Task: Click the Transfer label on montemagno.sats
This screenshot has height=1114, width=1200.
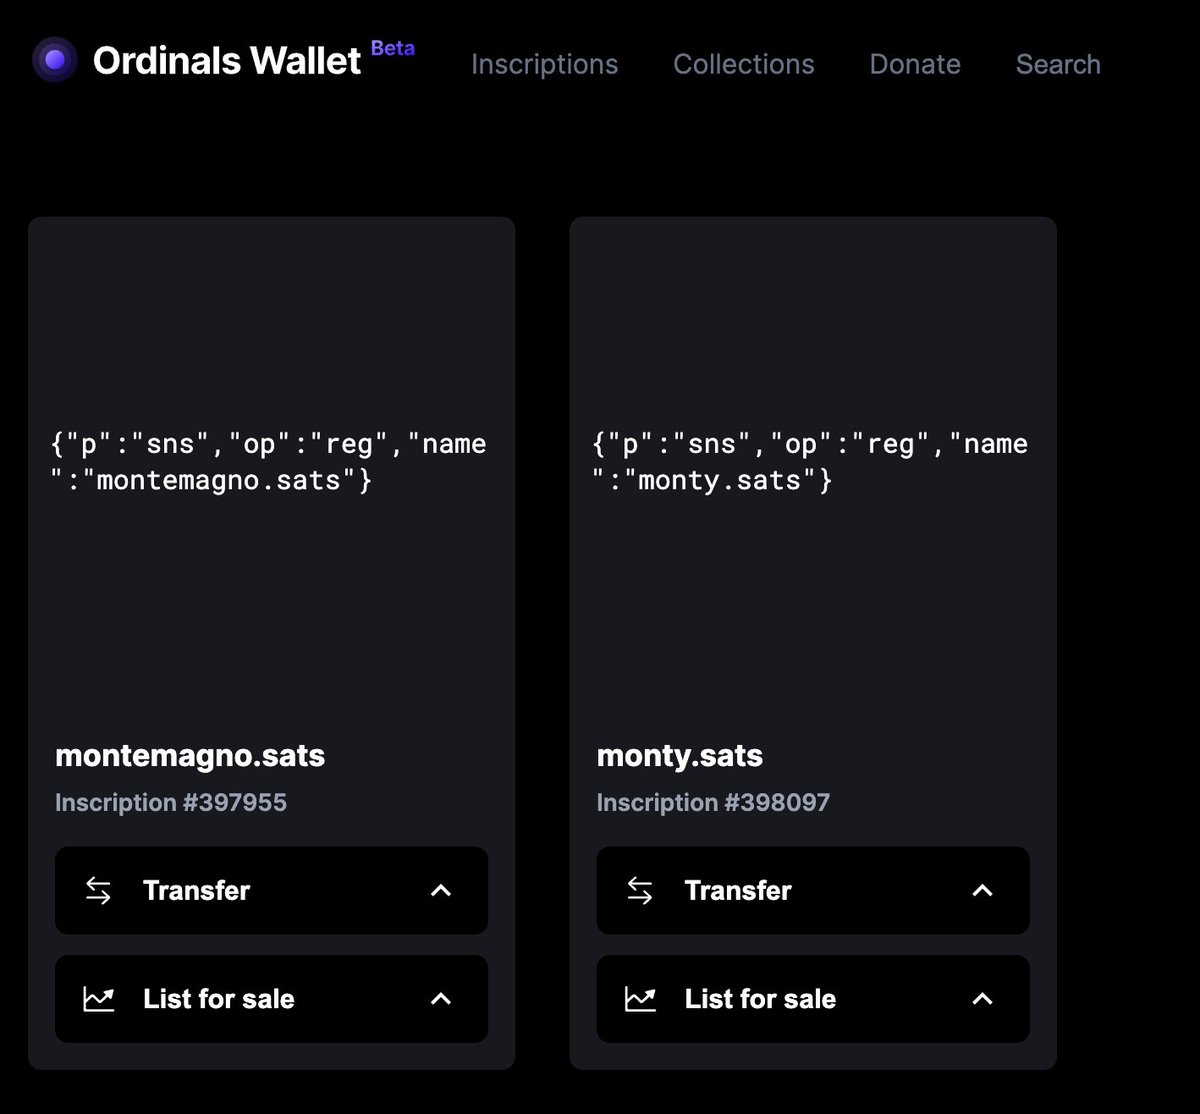Action: pos(196,890)
